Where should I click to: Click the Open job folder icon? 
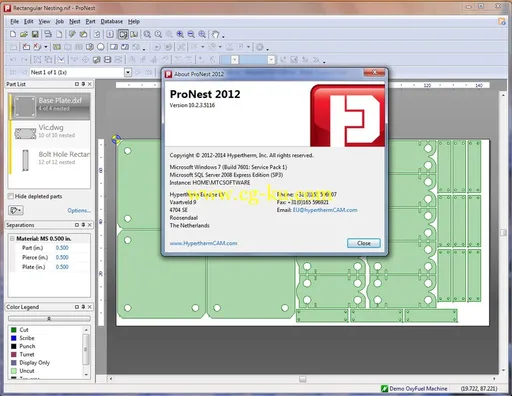coord(24,34)
